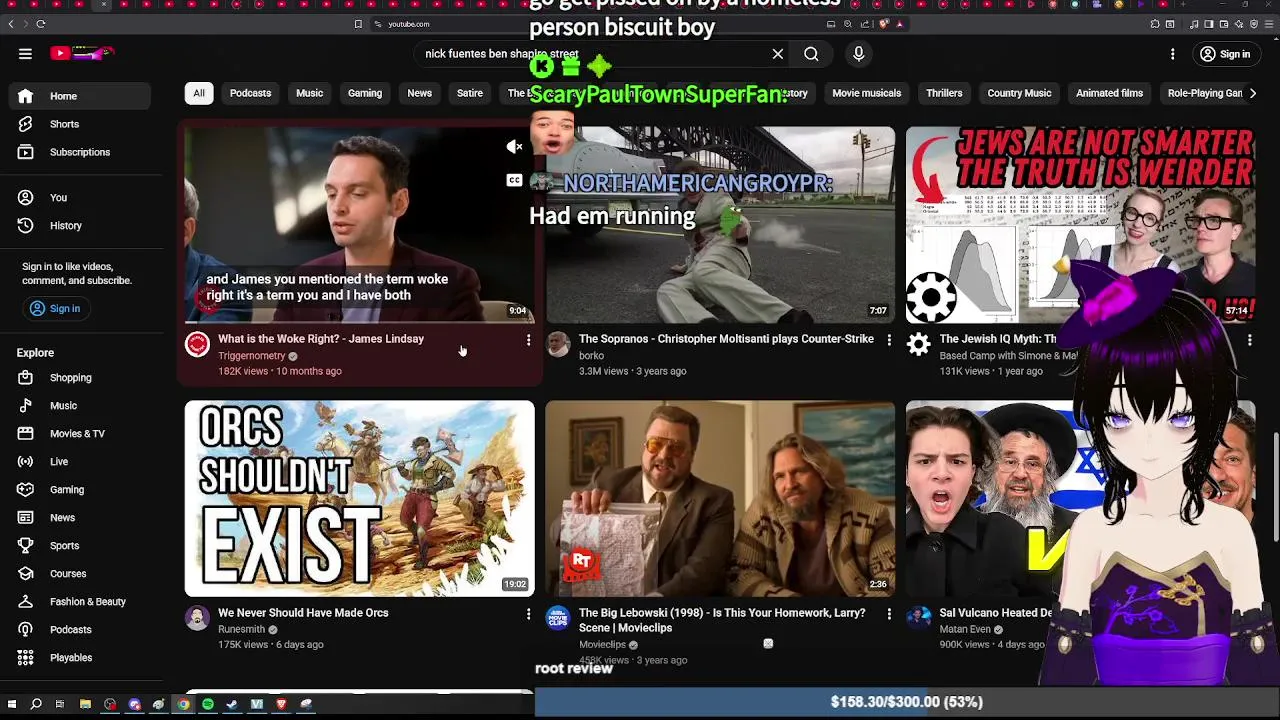The width and height of the screenshot is (1280, 720).
Task: Select the Thrillers filter chip
Action: pyautogui.click(x=944, y=93)
